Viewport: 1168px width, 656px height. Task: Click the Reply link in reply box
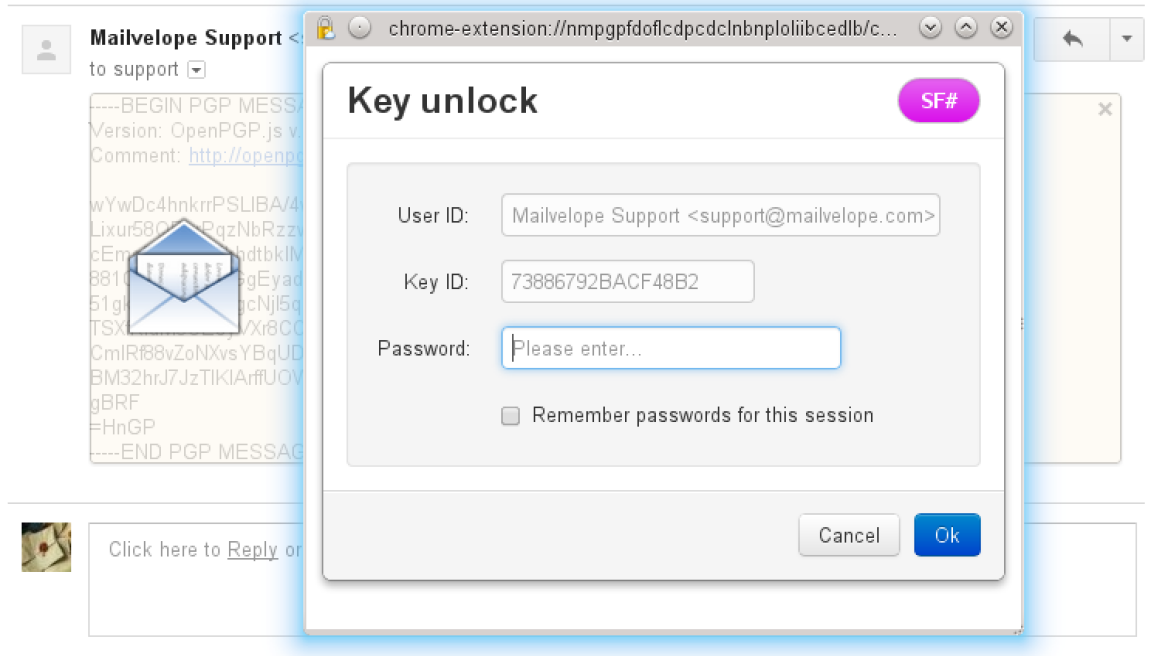pos(252,549)
